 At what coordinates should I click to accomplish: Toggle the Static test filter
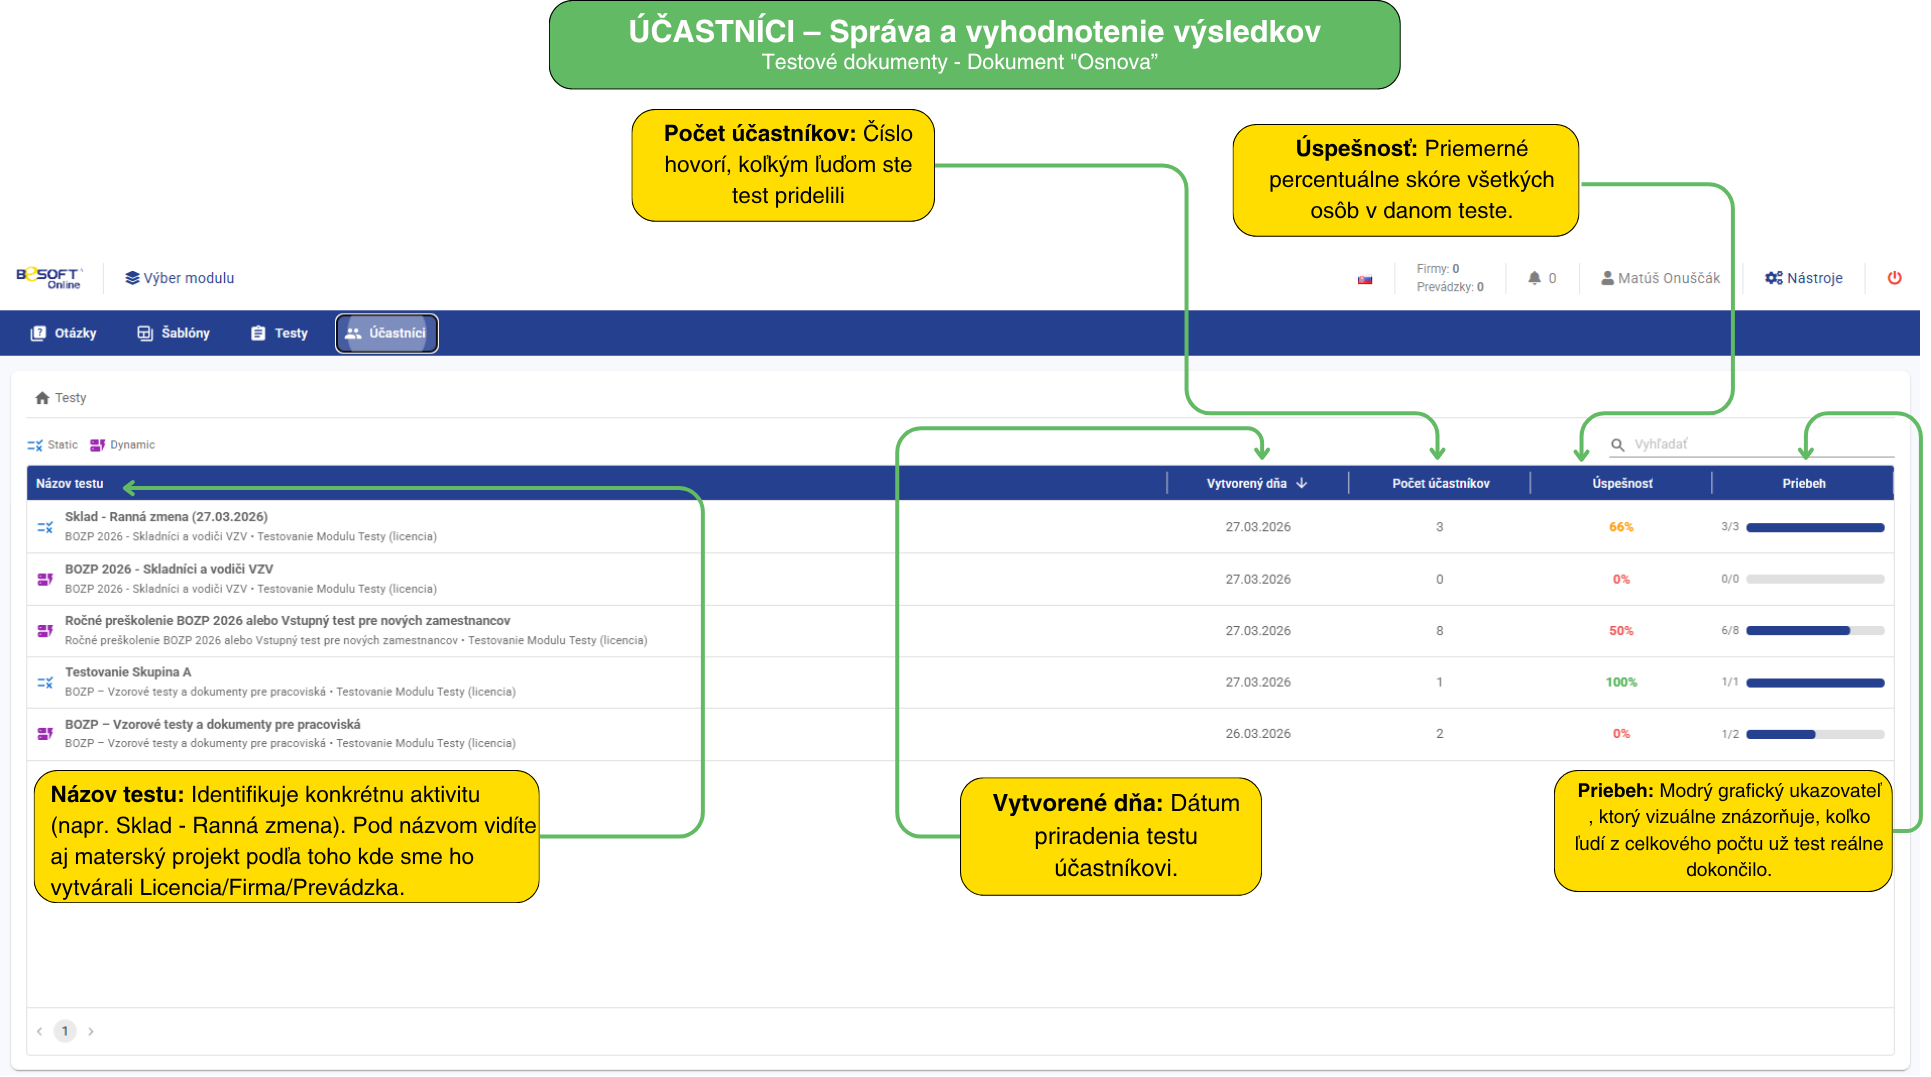point(53,445)
